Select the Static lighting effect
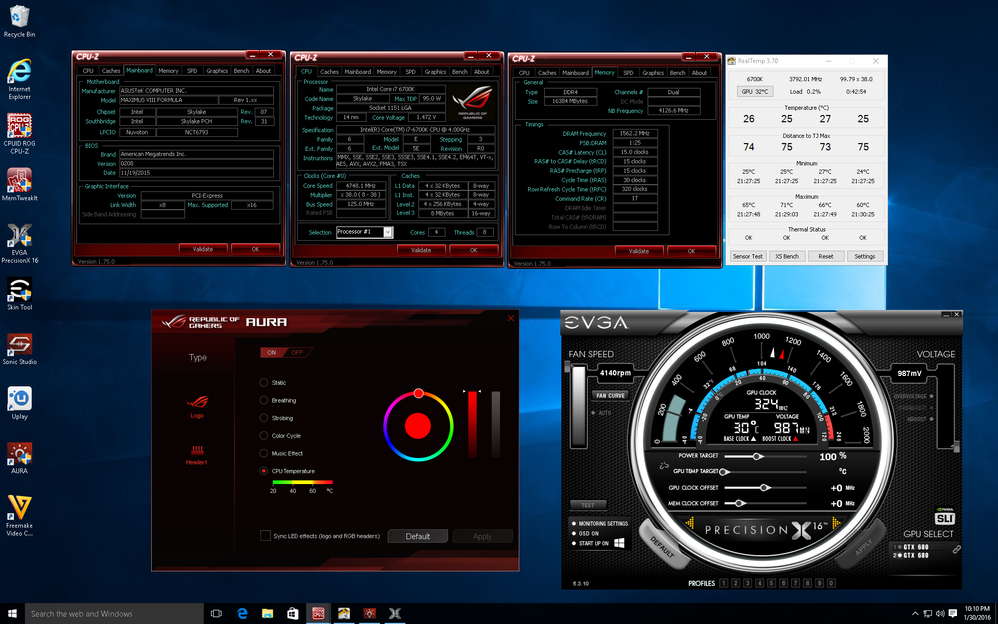 coord(264,383)
